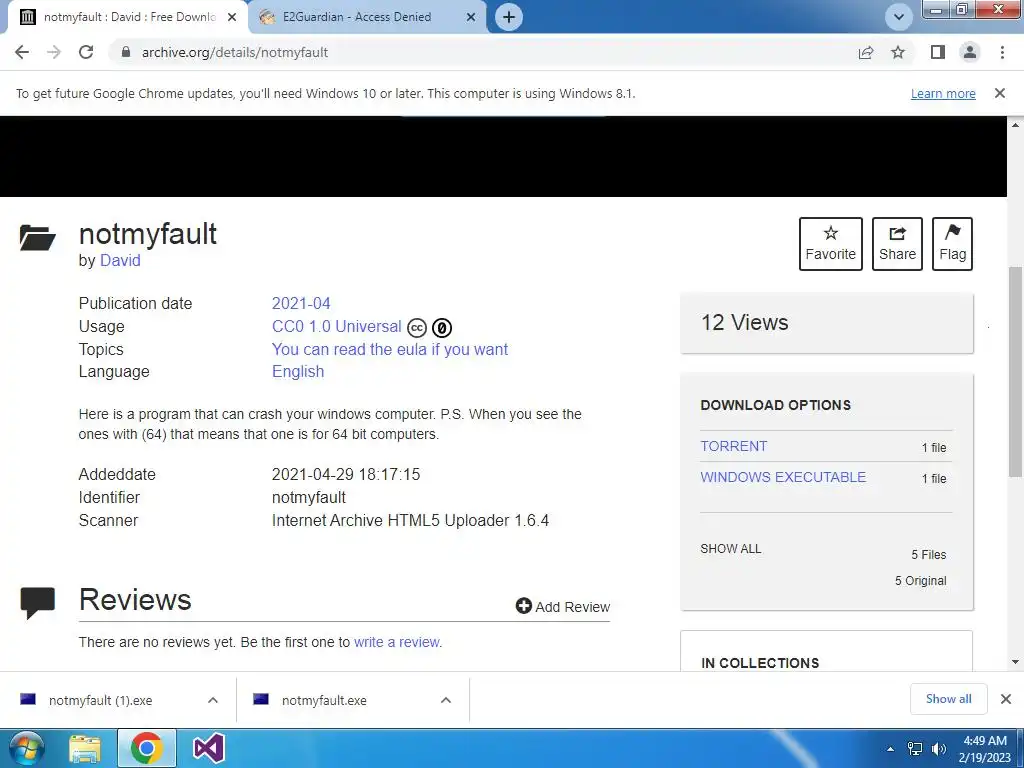Open taskbar clock and date

point(985,749)
